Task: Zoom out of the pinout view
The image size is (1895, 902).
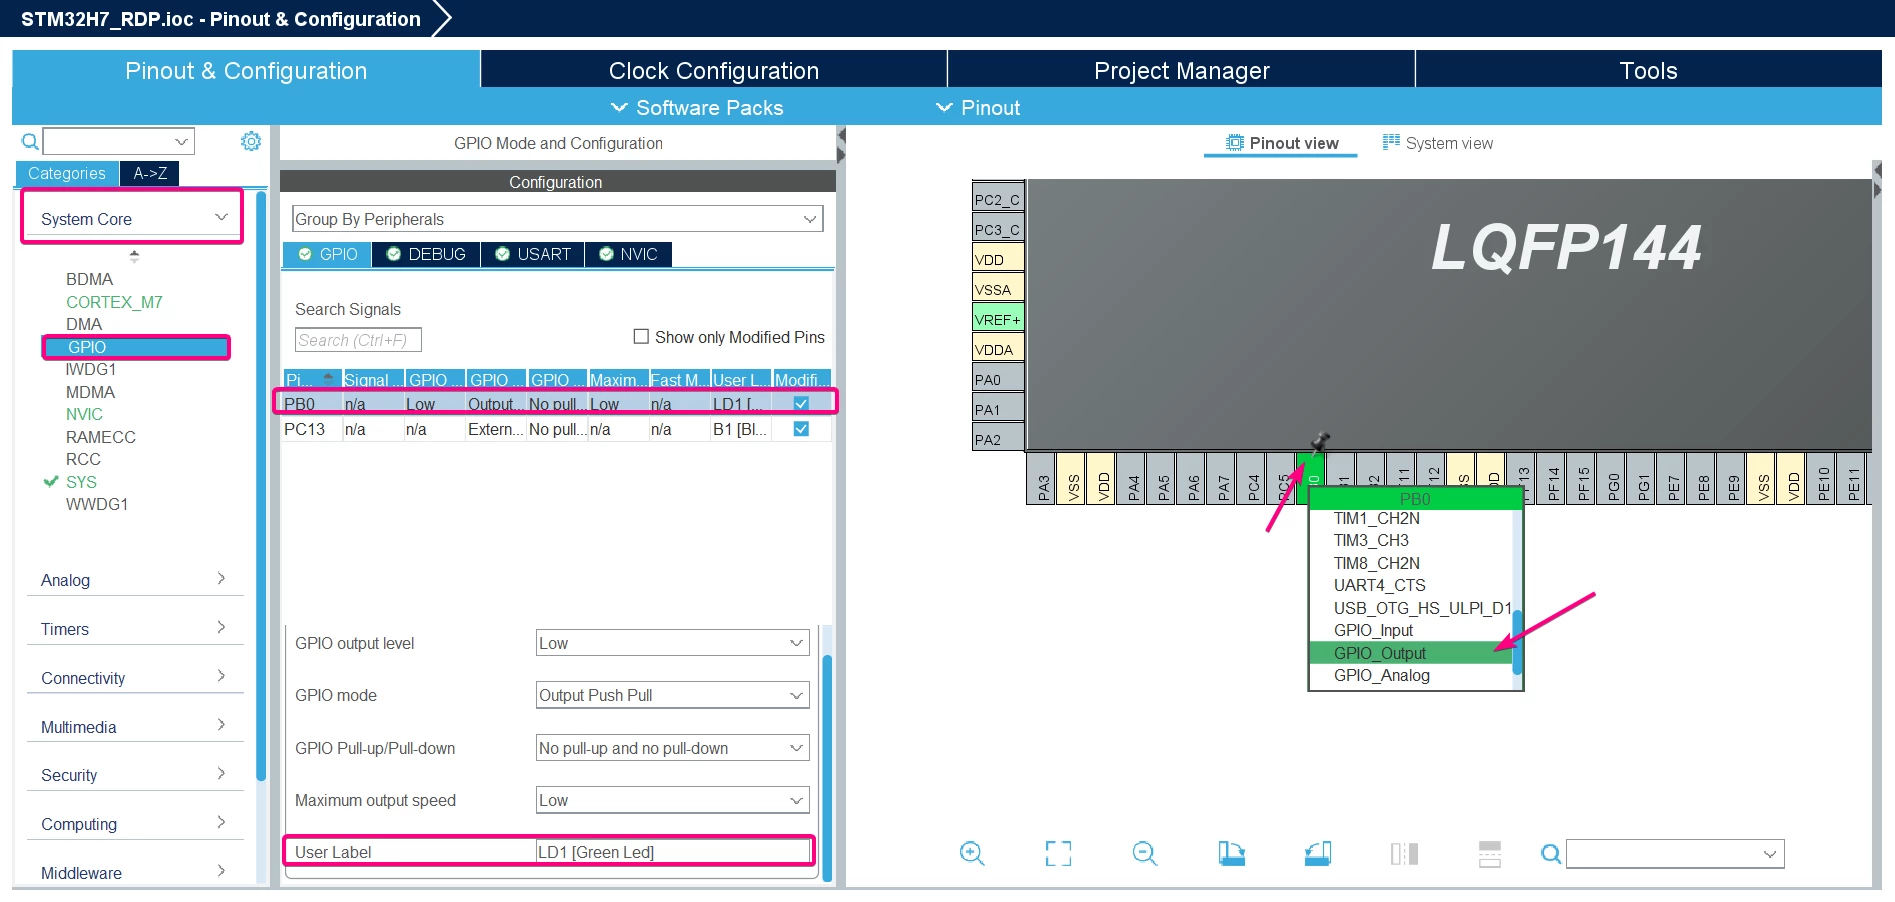Action: tap(1145, 853)
